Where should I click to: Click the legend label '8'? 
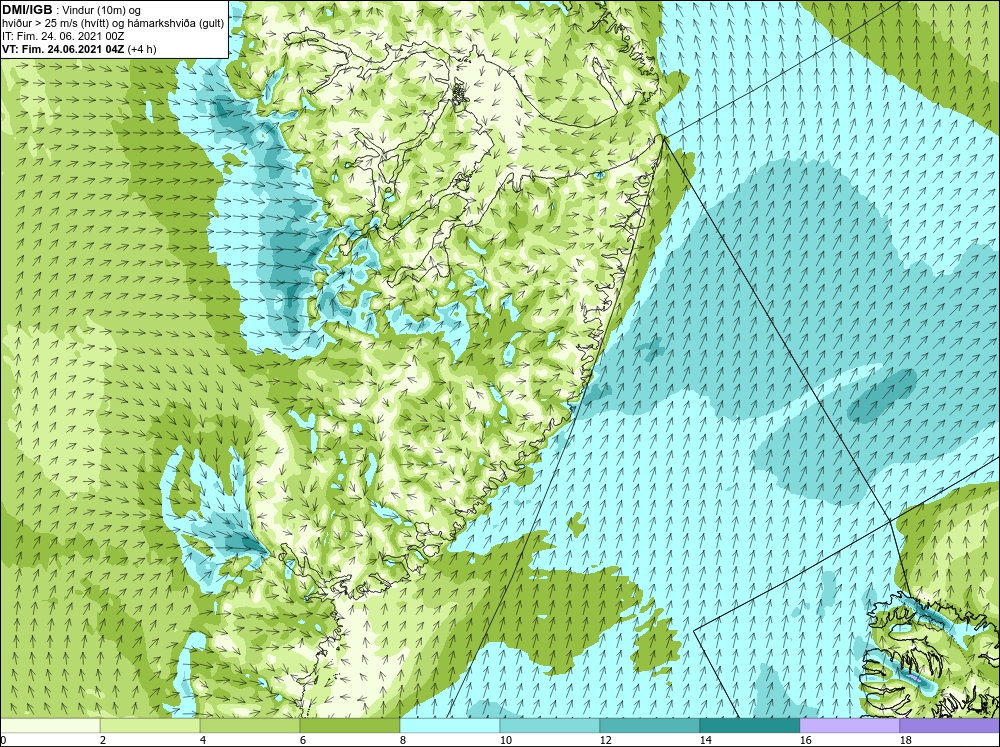tap(402, 740)
